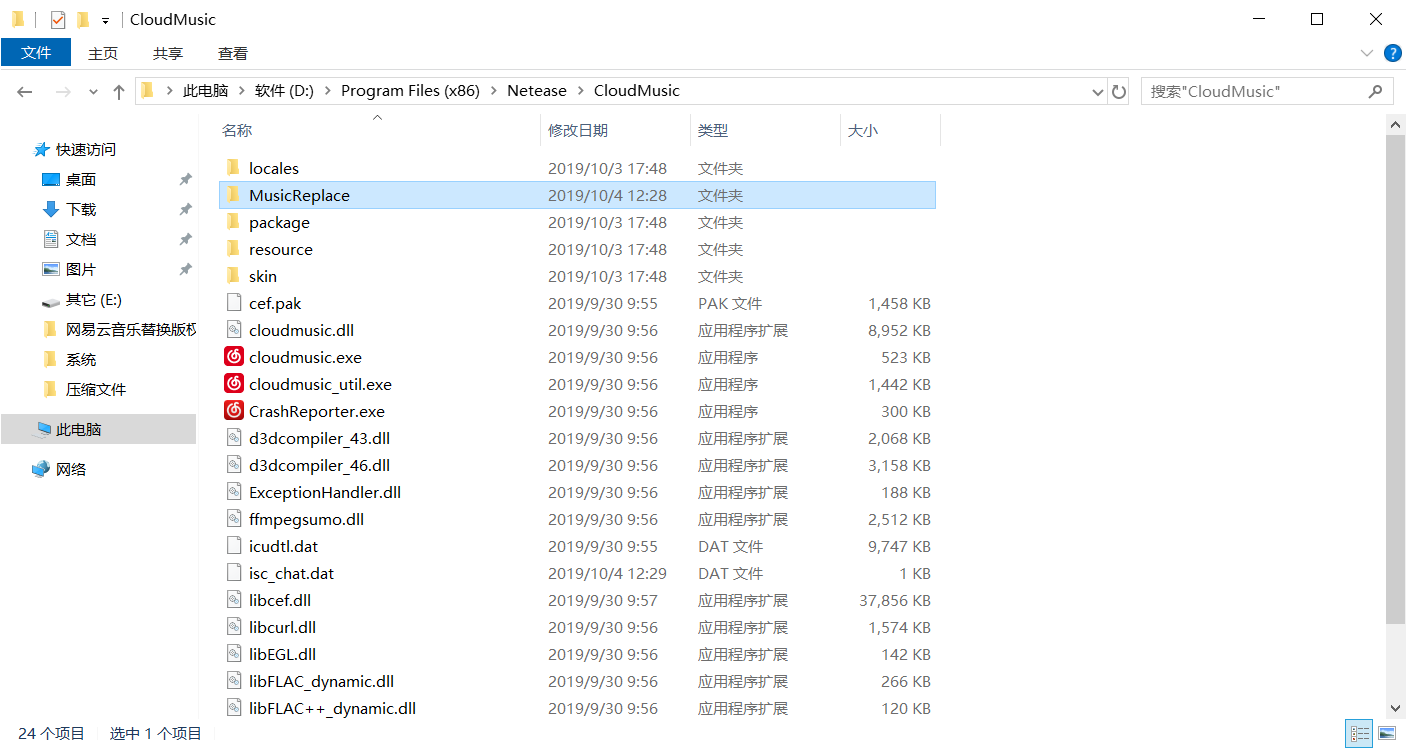The width and height of the screenshot is (1407, 749).
Task: Click the locales folder icon
Action: pos(233,168)
